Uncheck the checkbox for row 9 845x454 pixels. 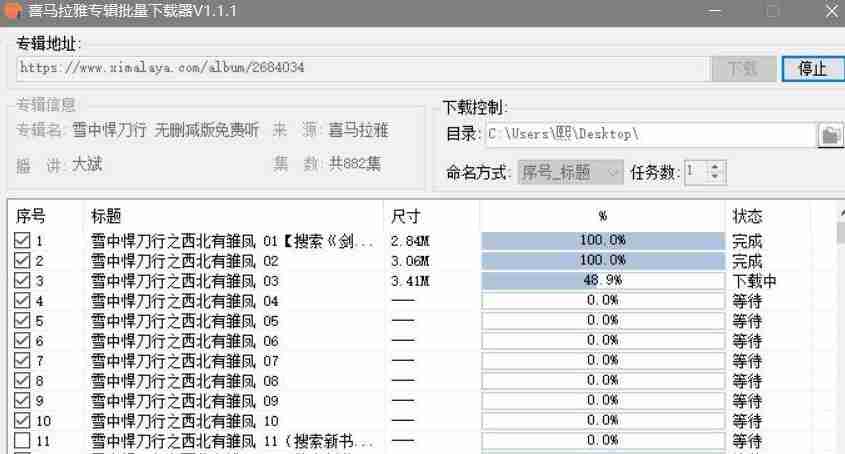[22, 400]
